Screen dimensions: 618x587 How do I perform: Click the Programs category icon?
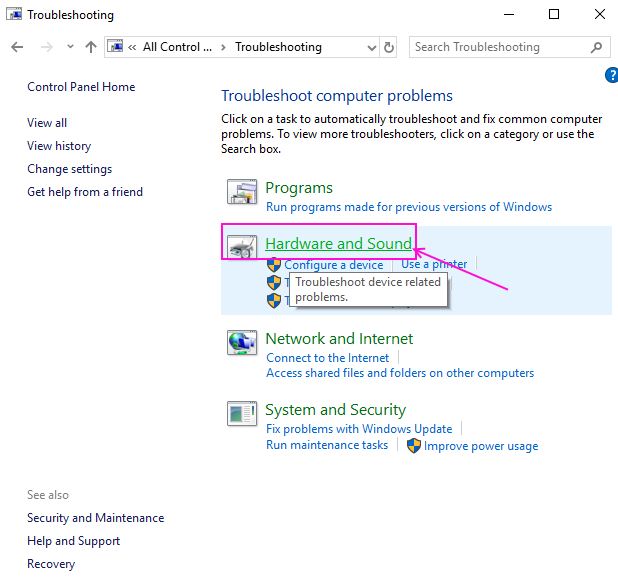pos(242,192)
